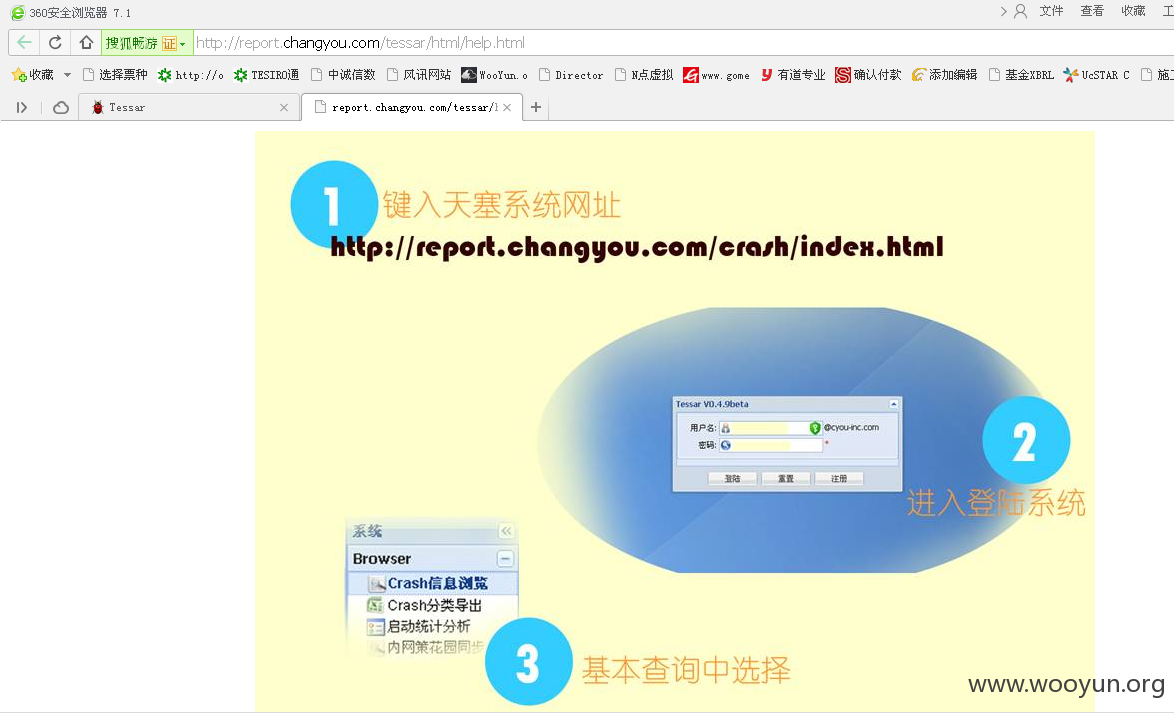Click the cloud sync icon in tab bar
This screenshot has height=713, width=1174.
tap(61, 107)
